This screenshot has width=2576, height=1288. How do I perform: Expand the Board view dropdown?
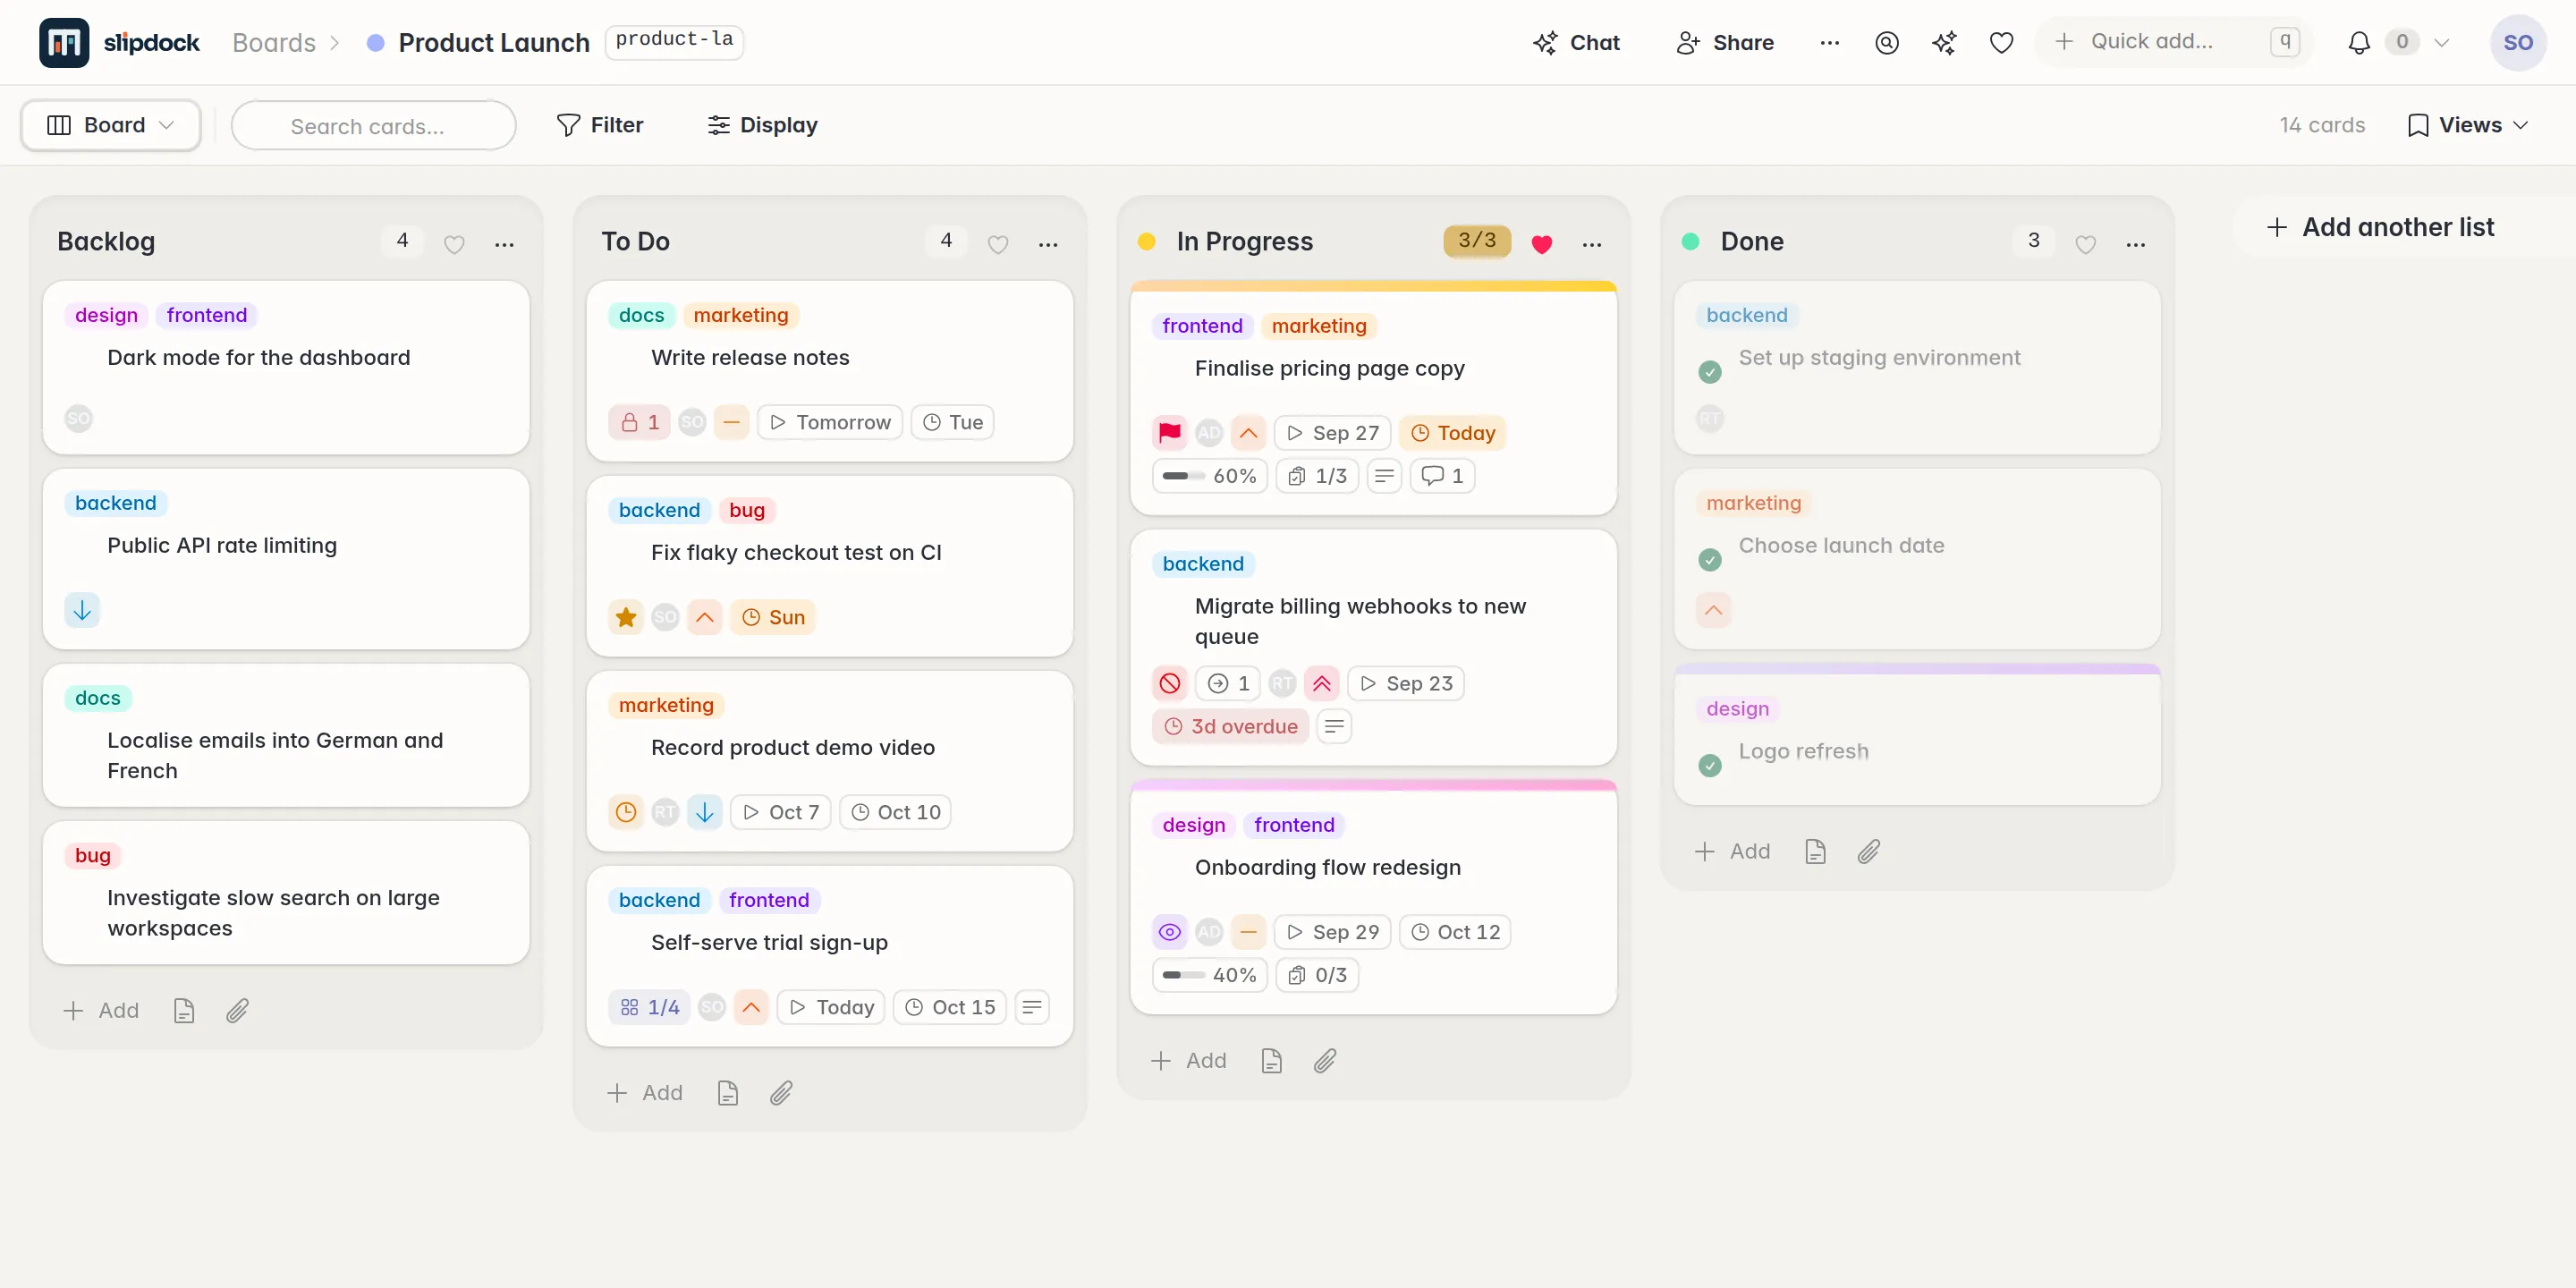pyautogui.click(x=111, y=125)
